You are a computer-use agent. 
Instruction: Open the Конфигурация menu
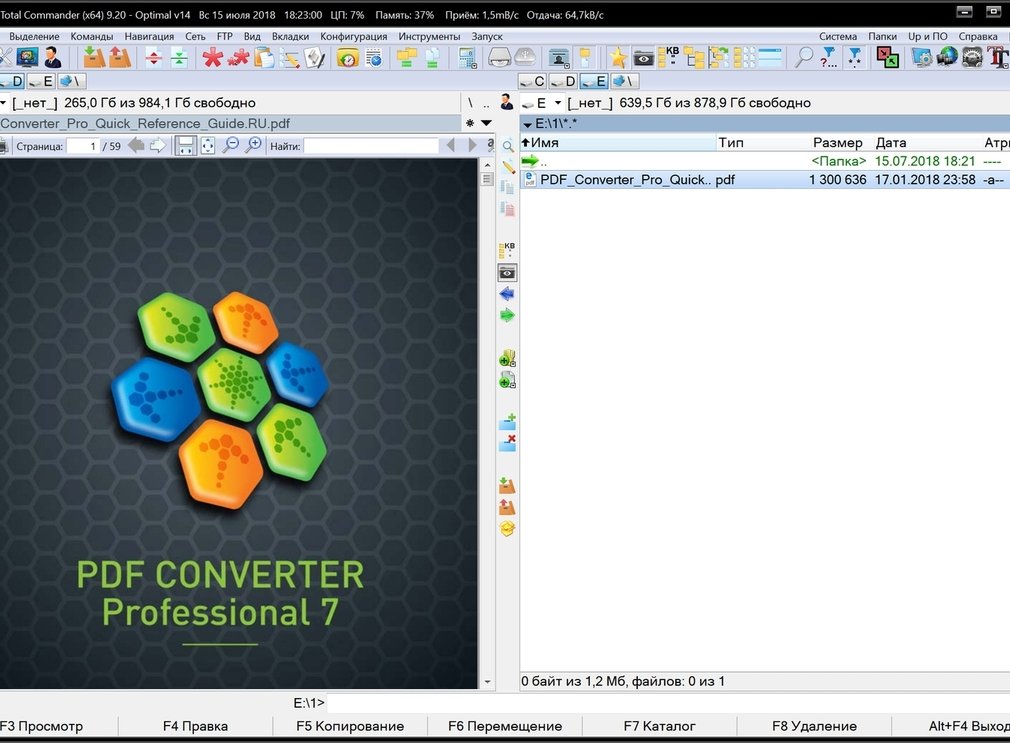pyautogui.click(x=354, y=36)
